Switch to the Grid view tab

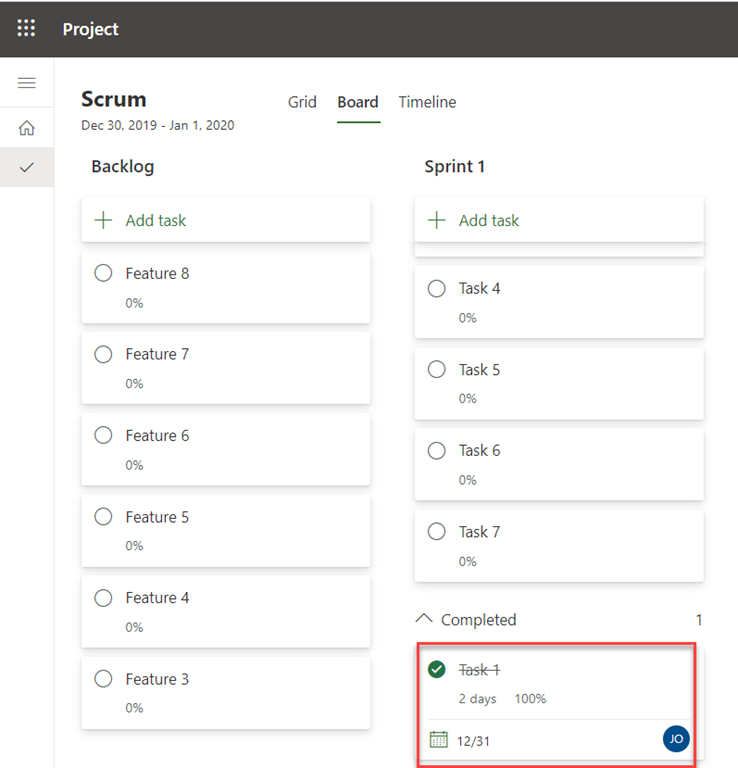point(302,102)
